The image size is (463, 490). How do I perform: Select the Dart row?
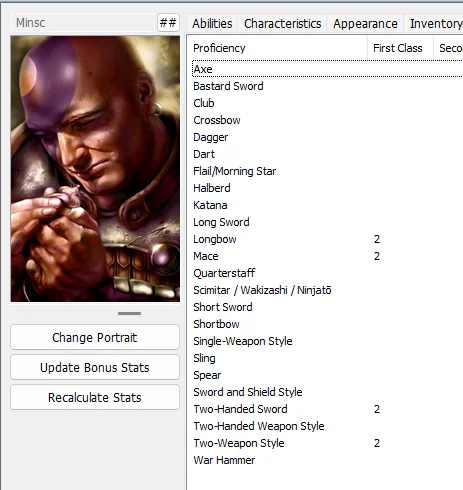[327, 154]
